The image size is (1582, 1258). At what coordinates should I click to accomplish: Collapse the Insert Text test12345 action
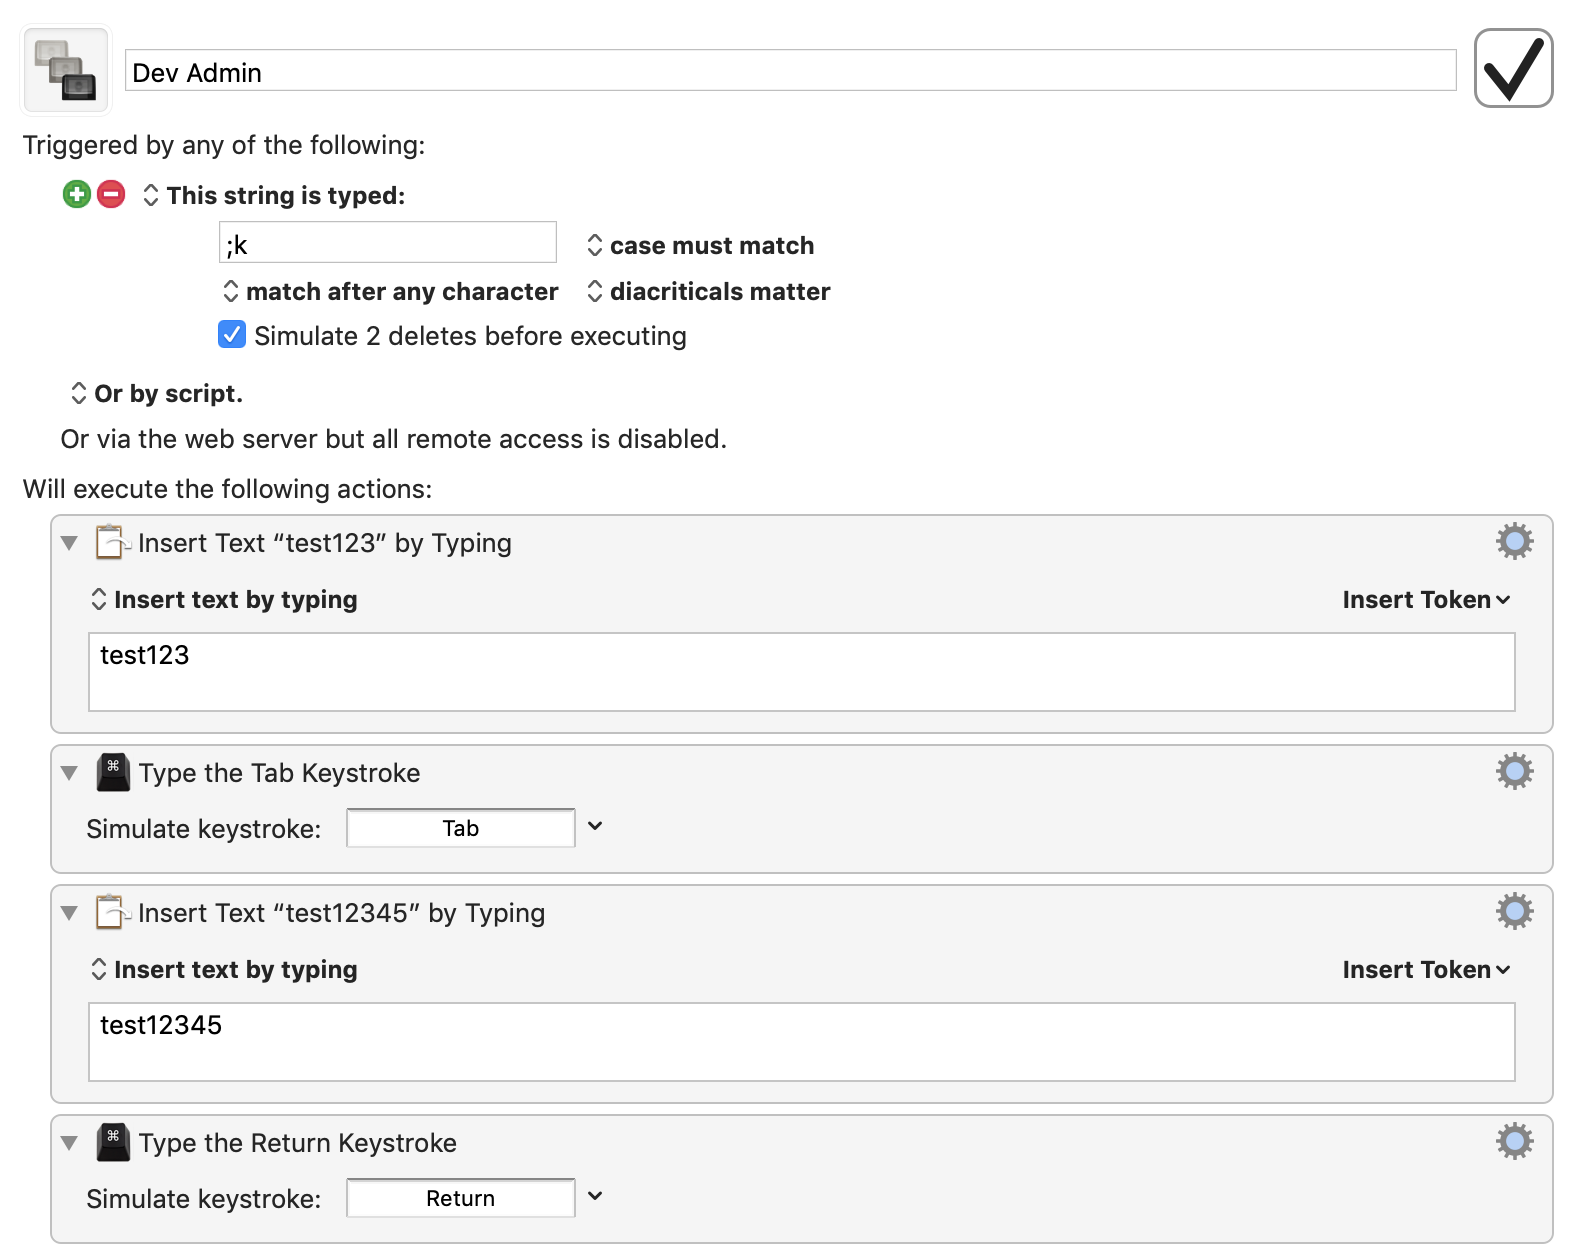pos(69,913)
